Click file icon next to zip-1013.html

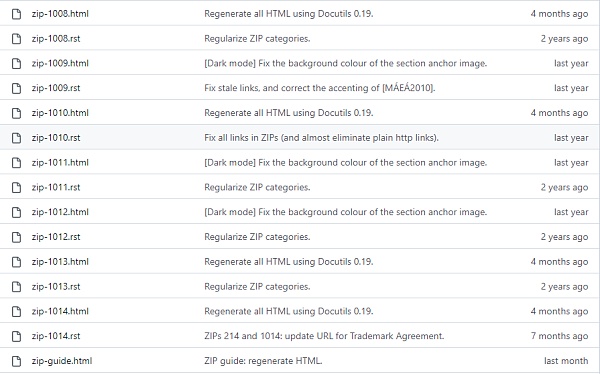[16, 262]
